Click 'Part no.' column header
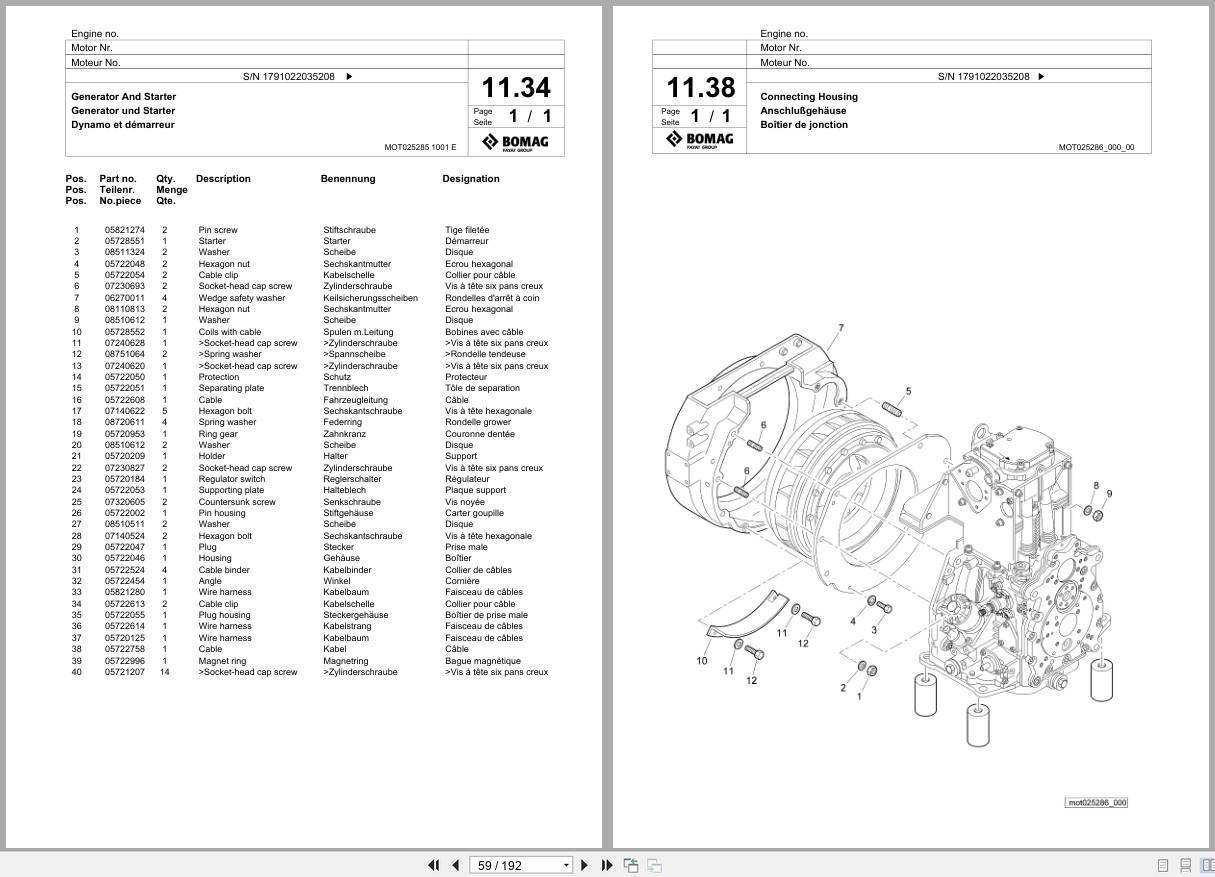 click(118, 179)
